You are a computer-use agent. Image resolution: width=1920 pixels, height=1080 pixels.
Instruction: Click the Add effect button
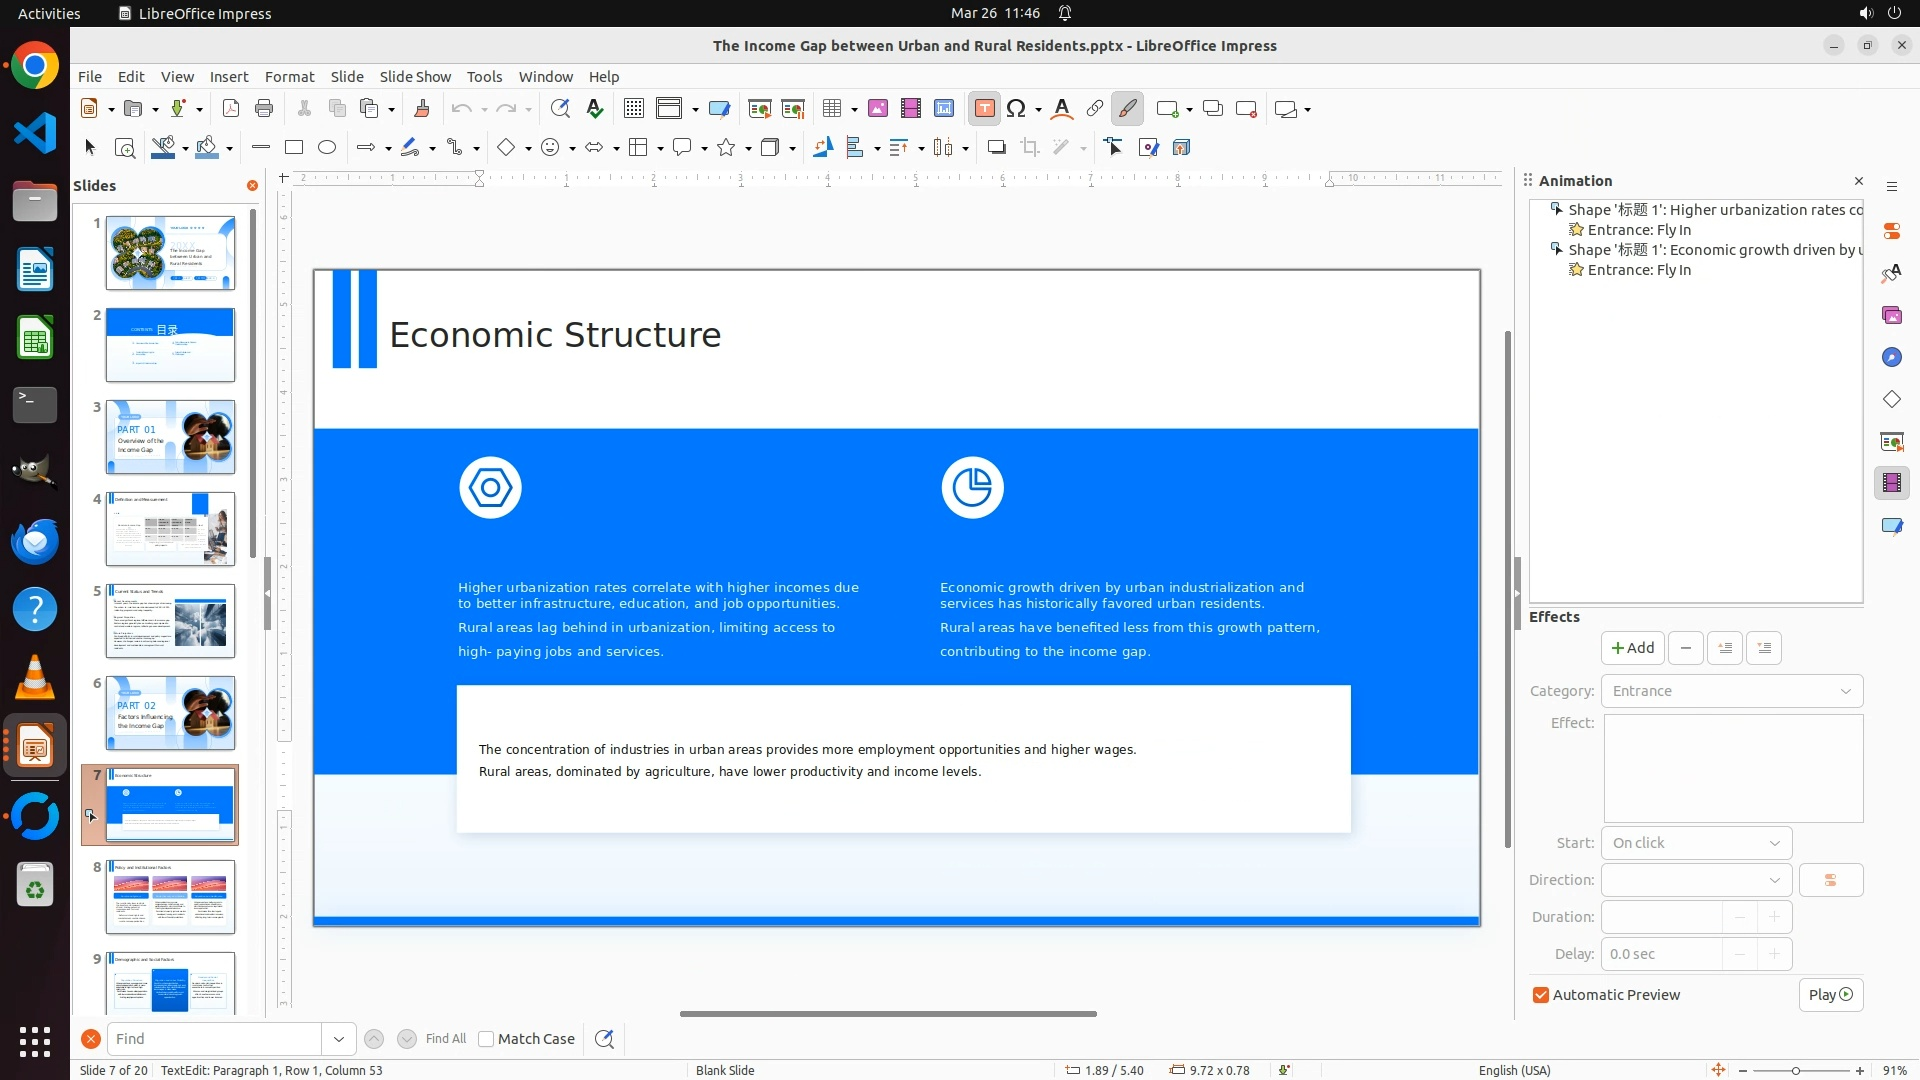[x=1632, y=648]
